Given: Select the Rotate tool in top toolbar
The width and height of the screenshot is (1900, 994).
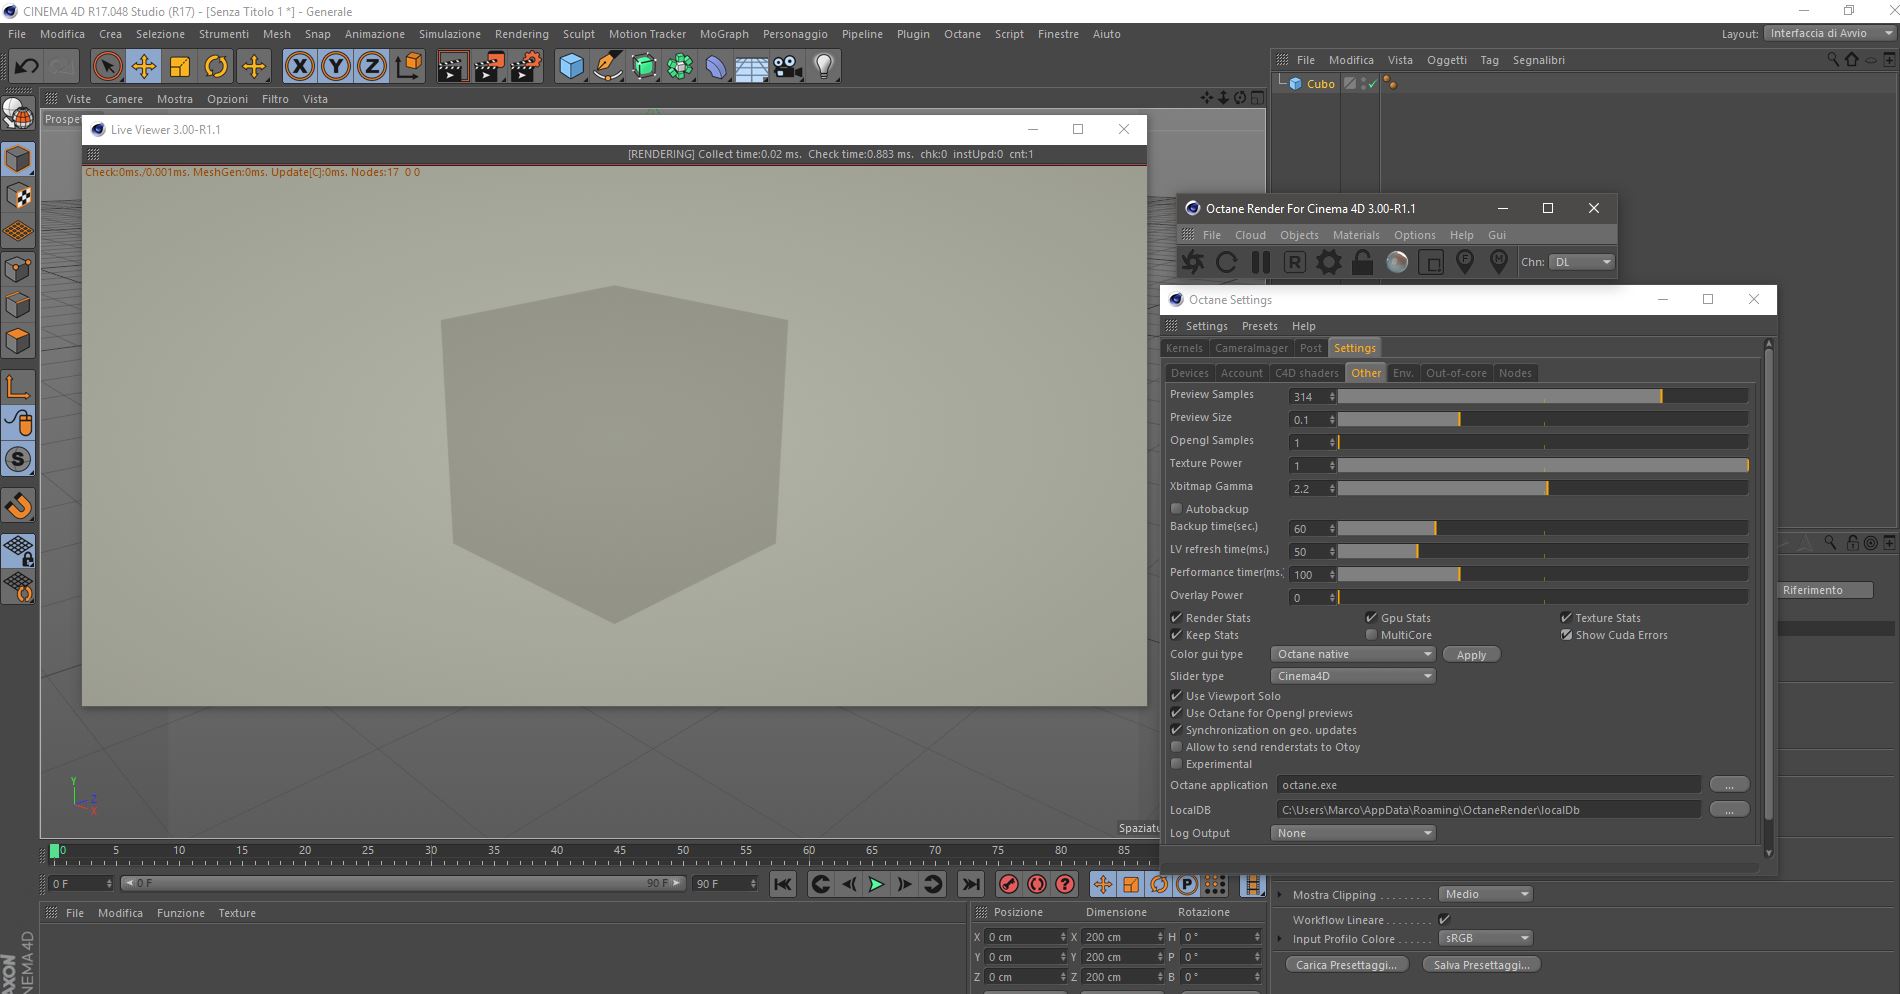Looking at the screenshot, I should coord(216,67).
